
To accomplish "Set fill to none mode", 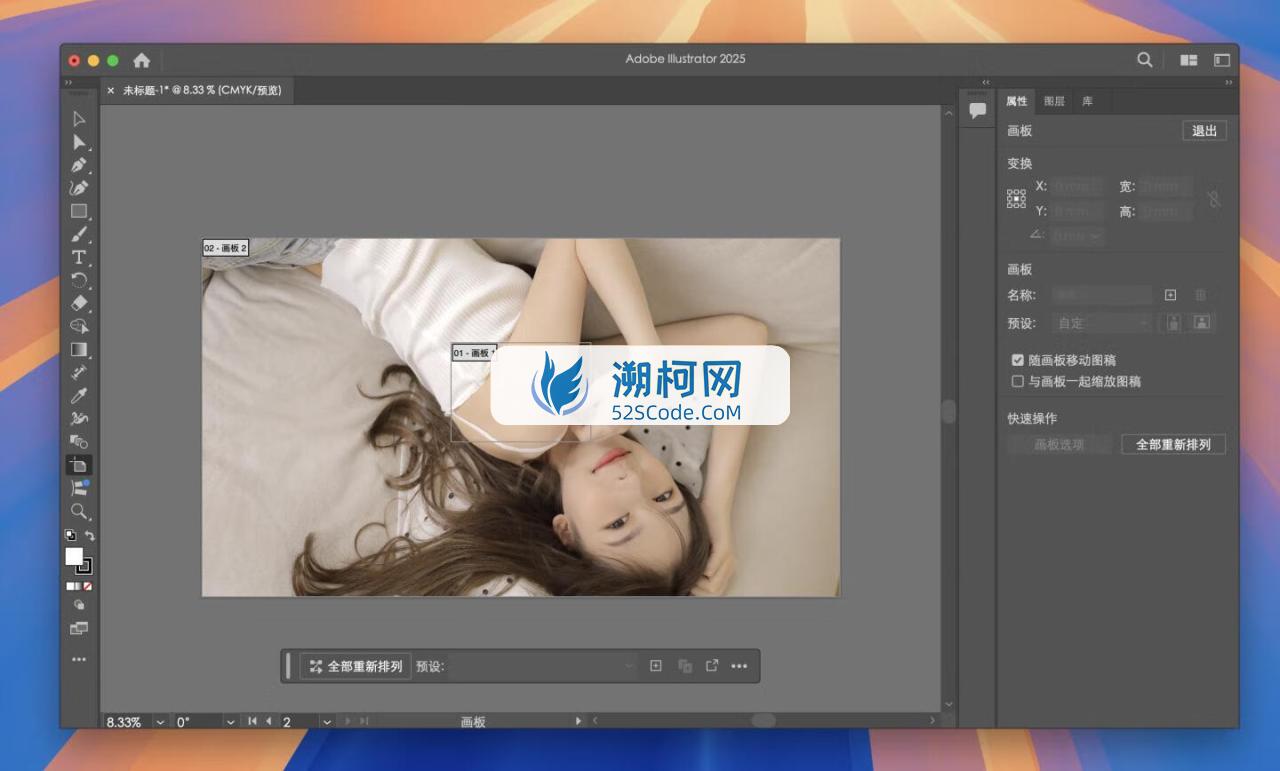I will click(88, 585).
